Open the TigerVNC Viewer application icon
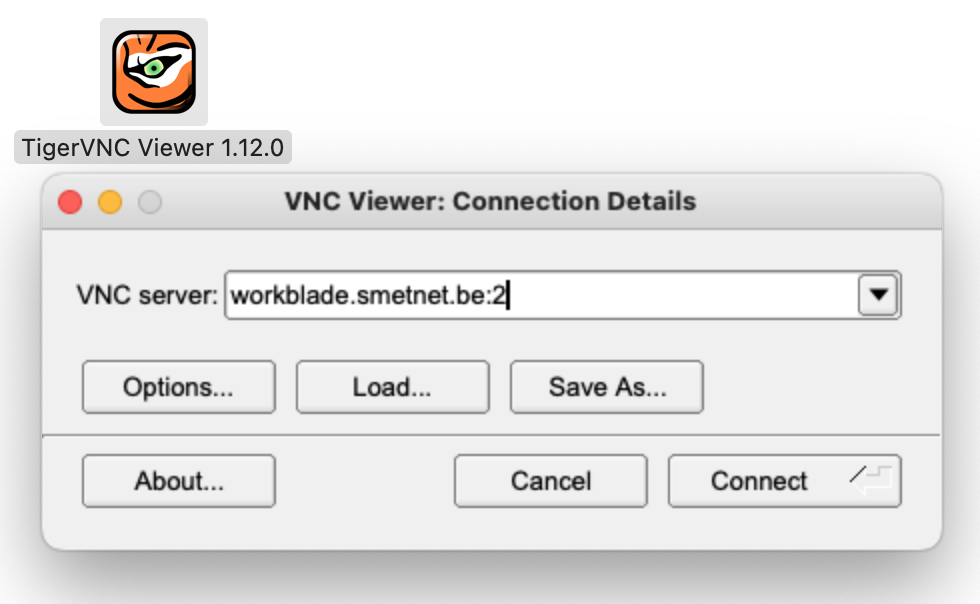Viewport: 980px width, 604px height. pos(155,72)
